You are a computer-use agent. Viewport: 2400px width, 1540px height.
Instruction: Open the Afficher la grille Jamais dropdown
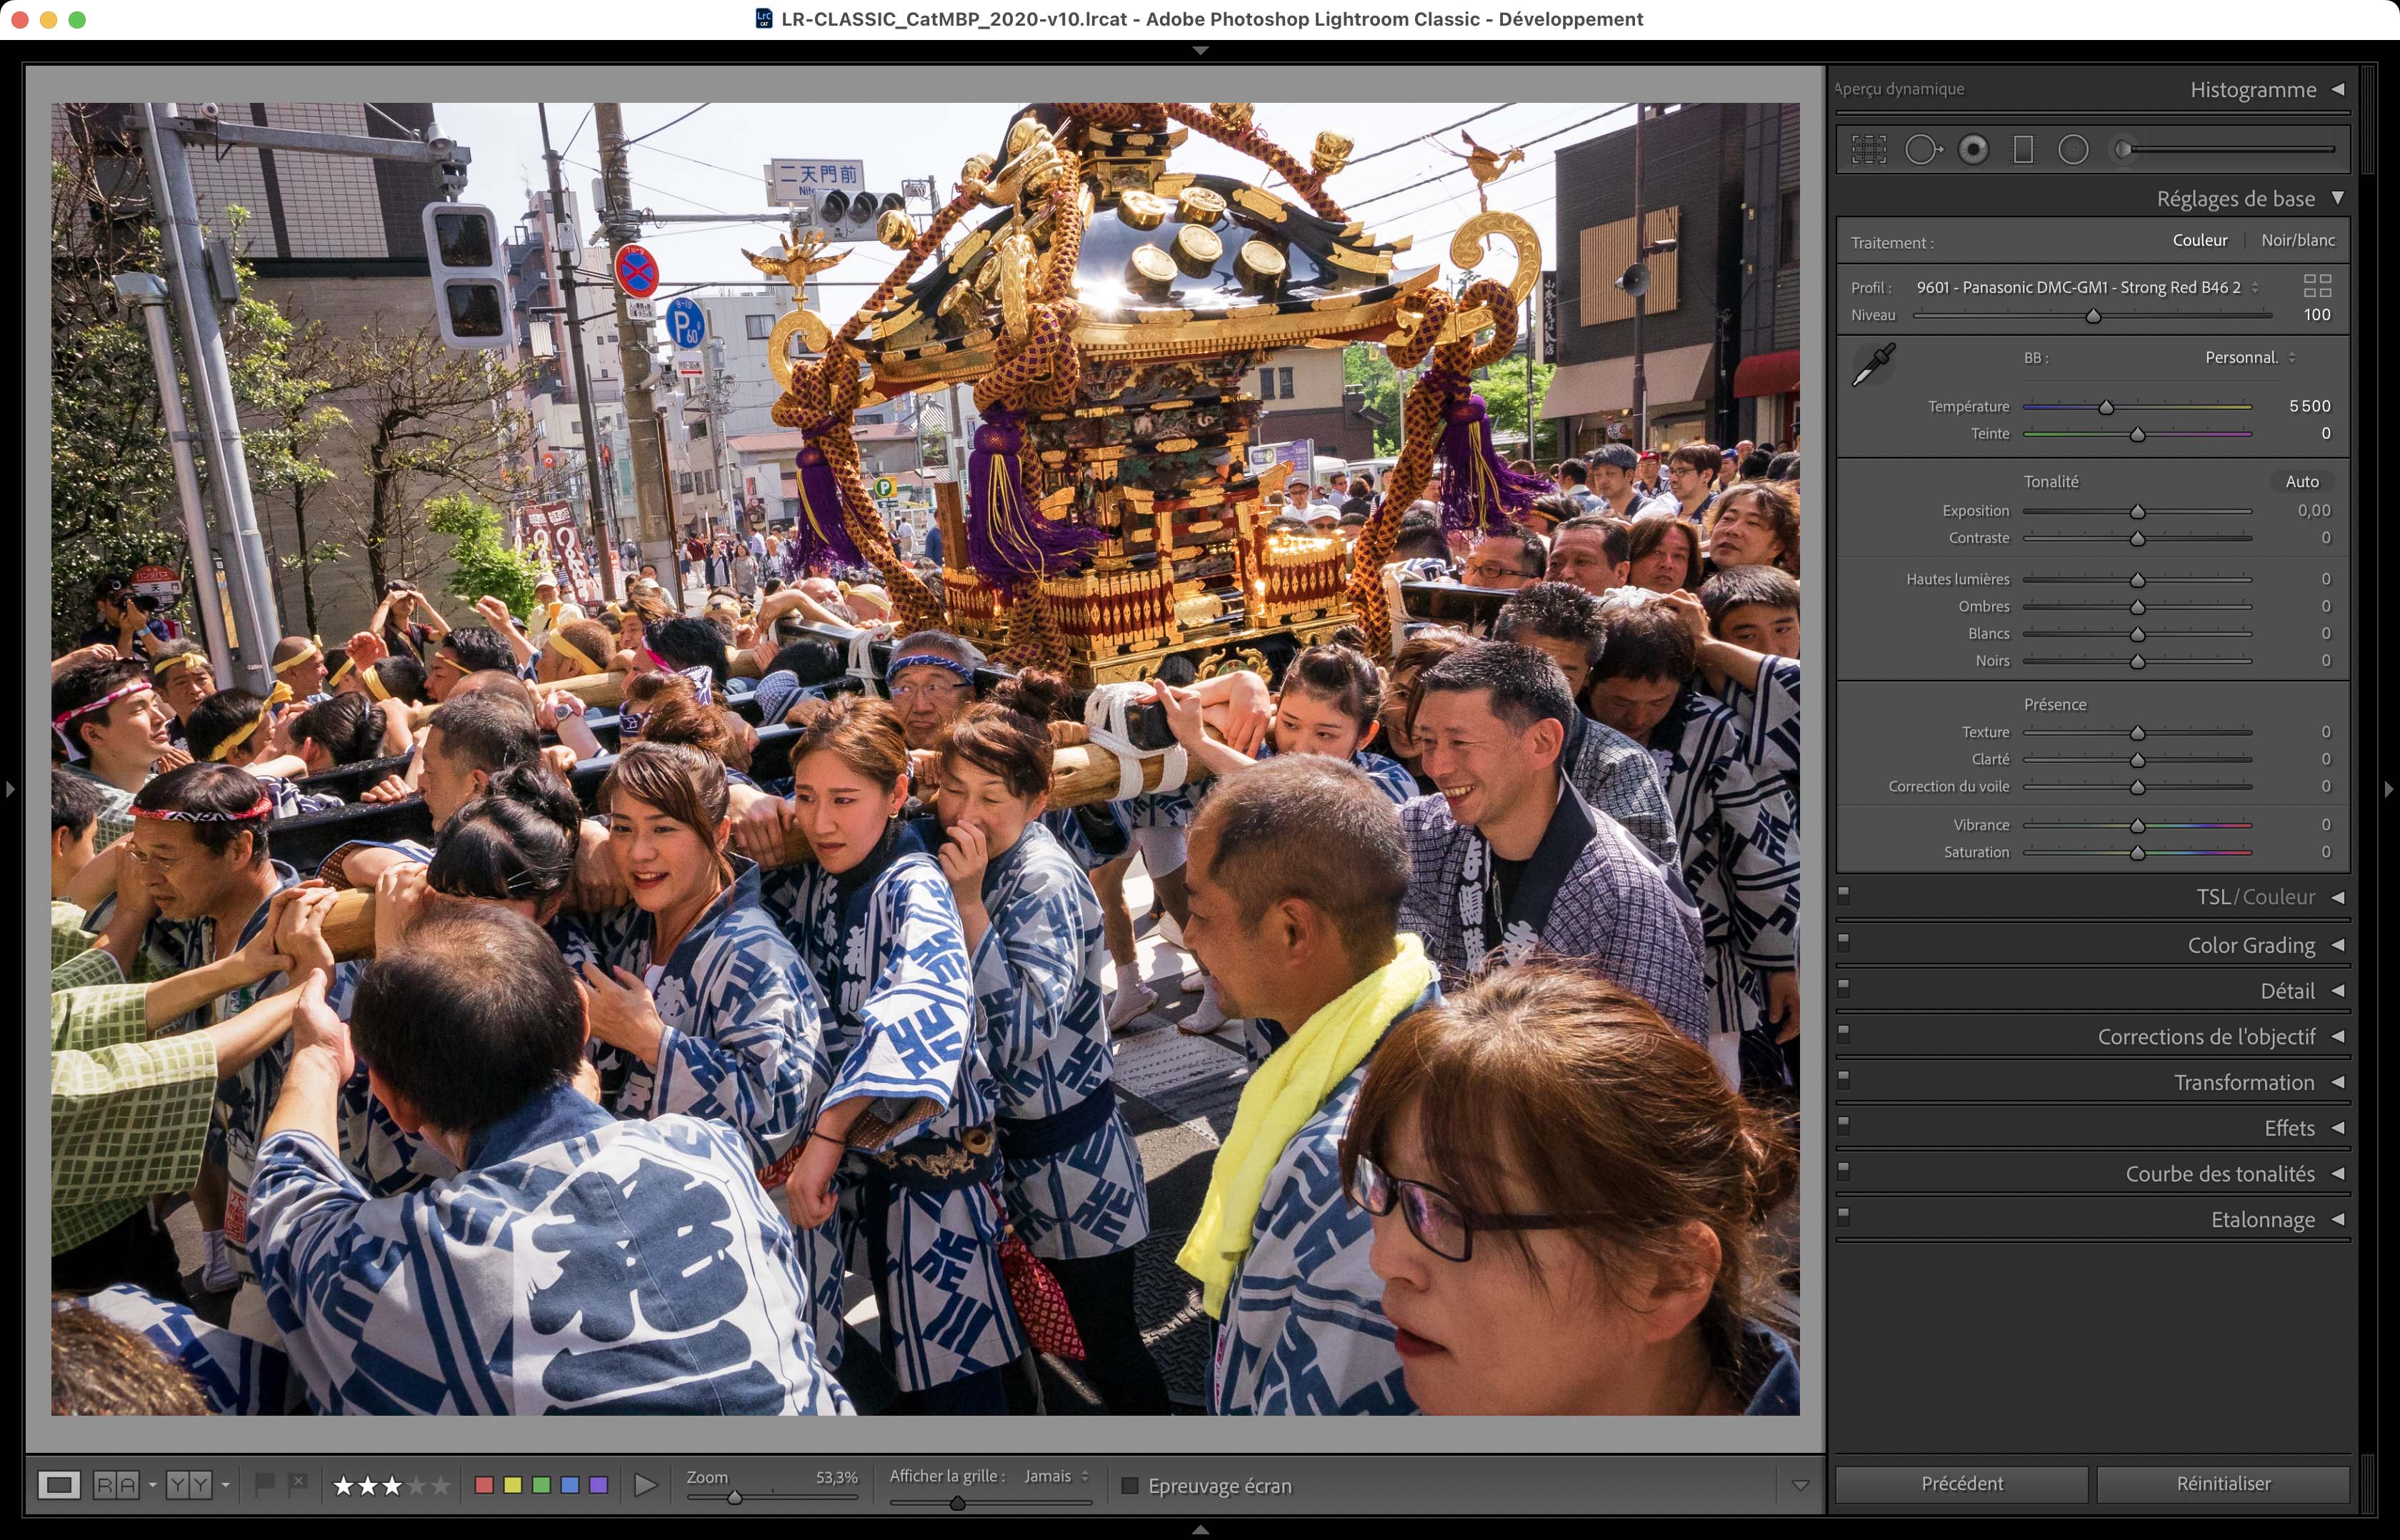pos(1056,1476)
